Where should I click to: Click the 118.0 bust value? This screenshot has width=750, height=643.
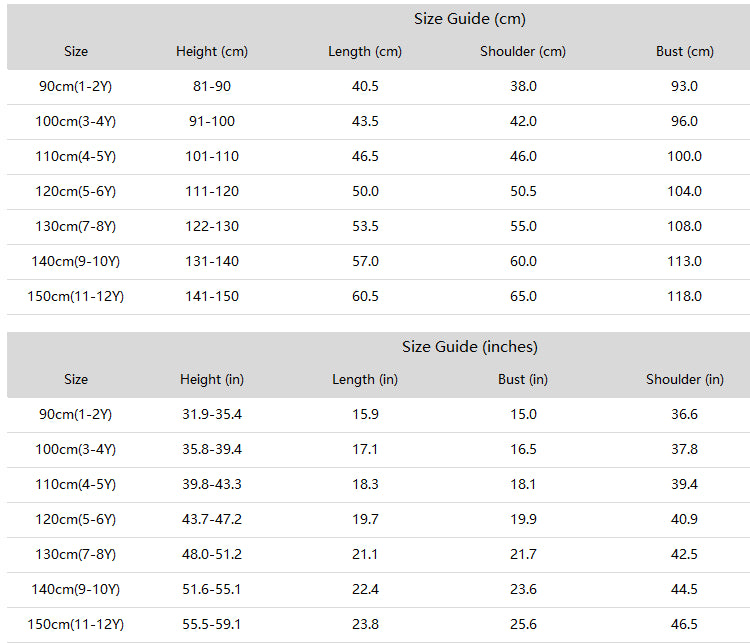click(684, 296)
